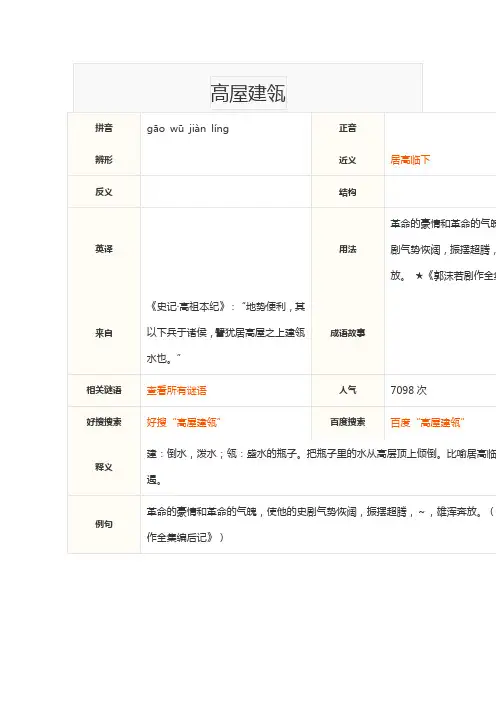The width and height of the screenshot is (496, 702).
Task: Click the 成语故事 label cell
Action: tap(347, 333)
